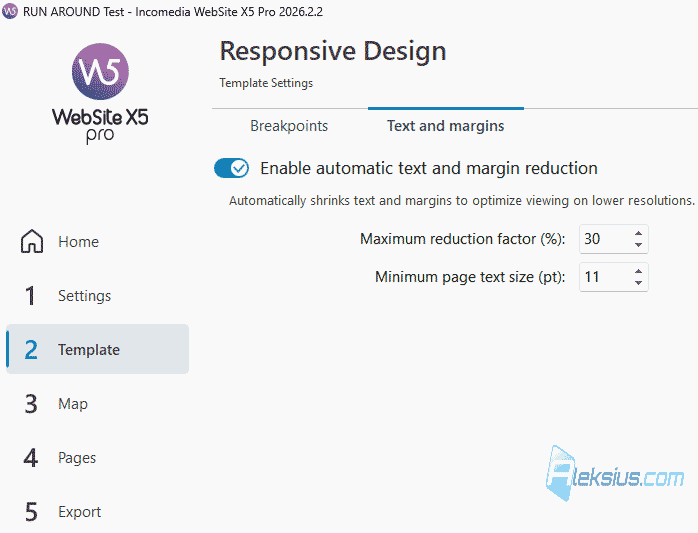Increase the minimum page text size
The height and width of the screenshot is (533, 698).
pos(638,271)
